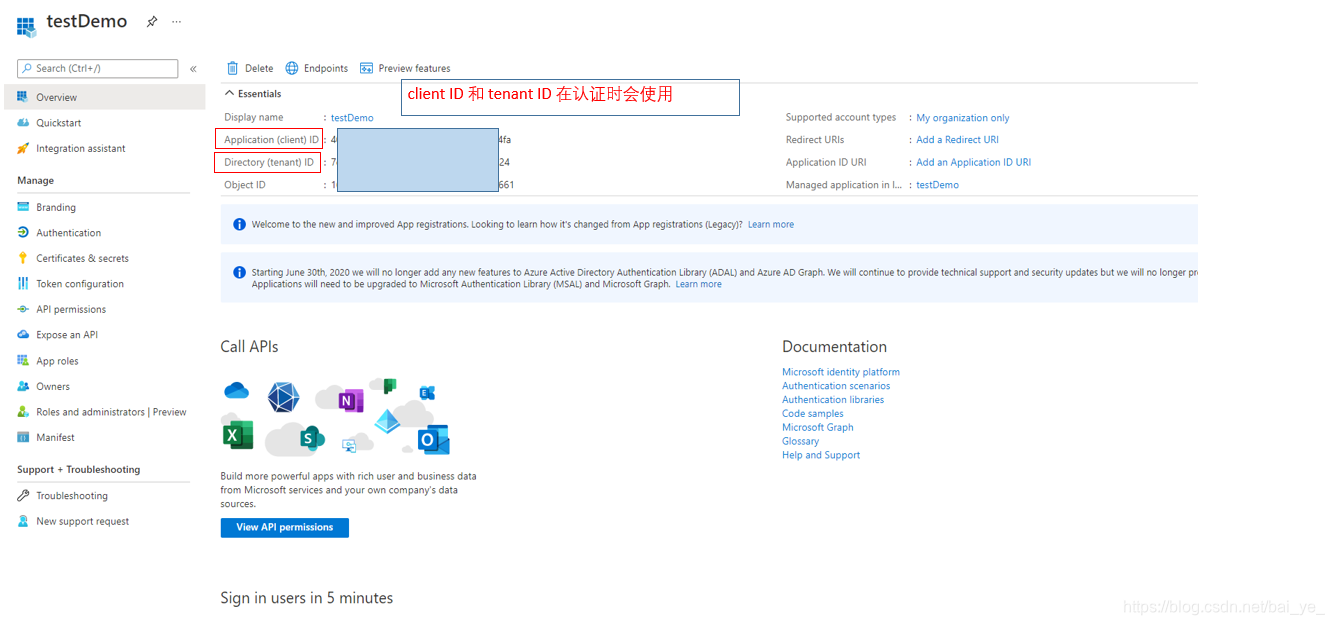
Task: Open Microsoft Graph documentation link
Action: 818,428
